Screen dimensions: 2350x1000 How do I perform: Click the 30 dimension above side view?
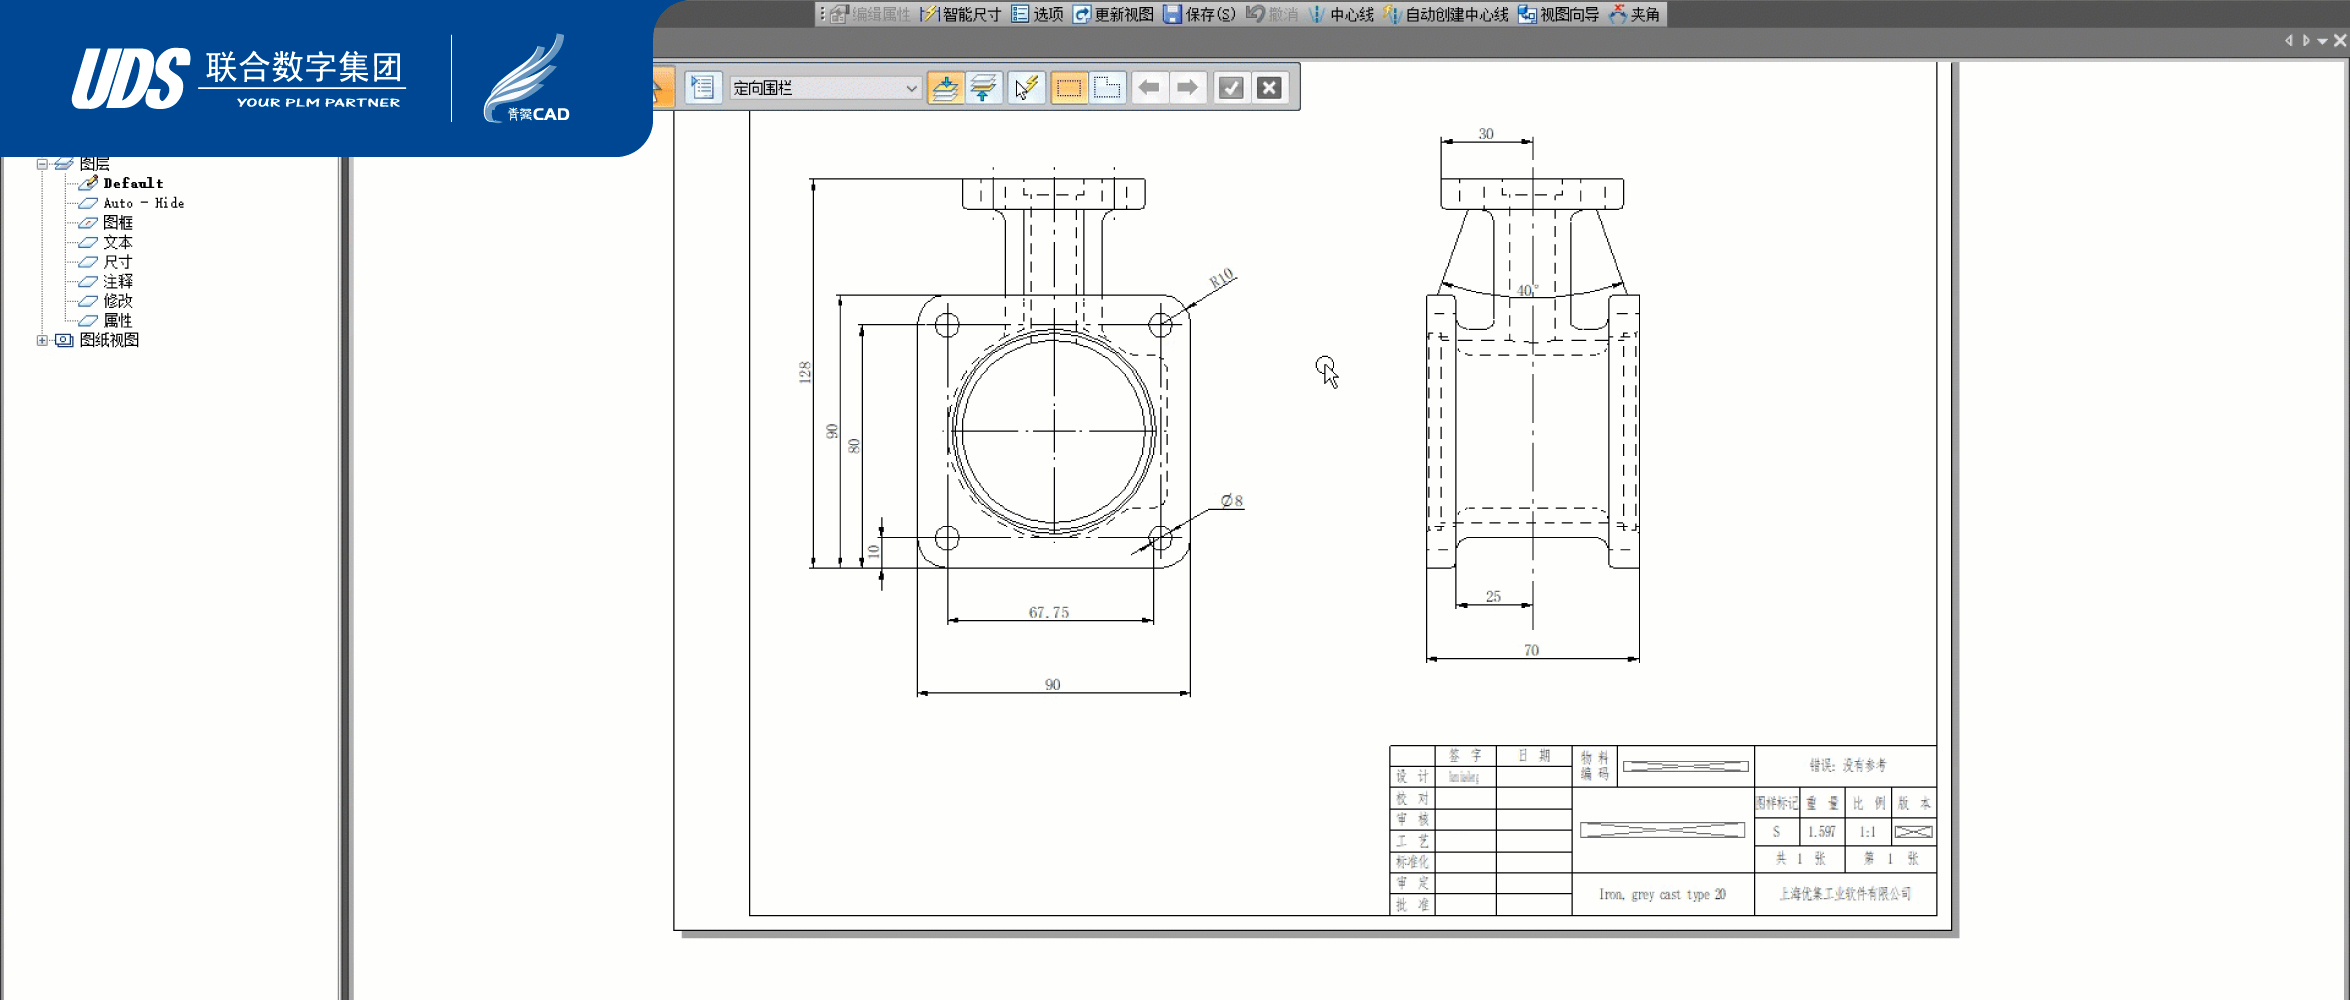pyautogui.click(x=1486, y=134)
